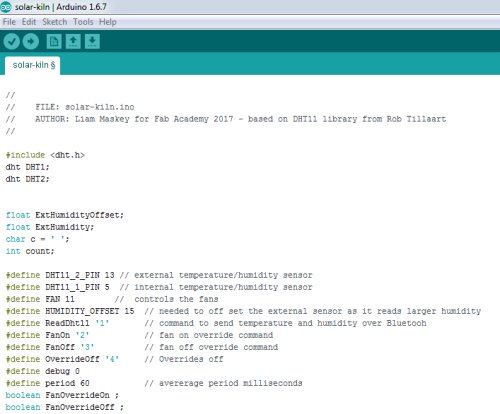
Task: Click the 'fan off override command' comment
Action: pos(218,347)
